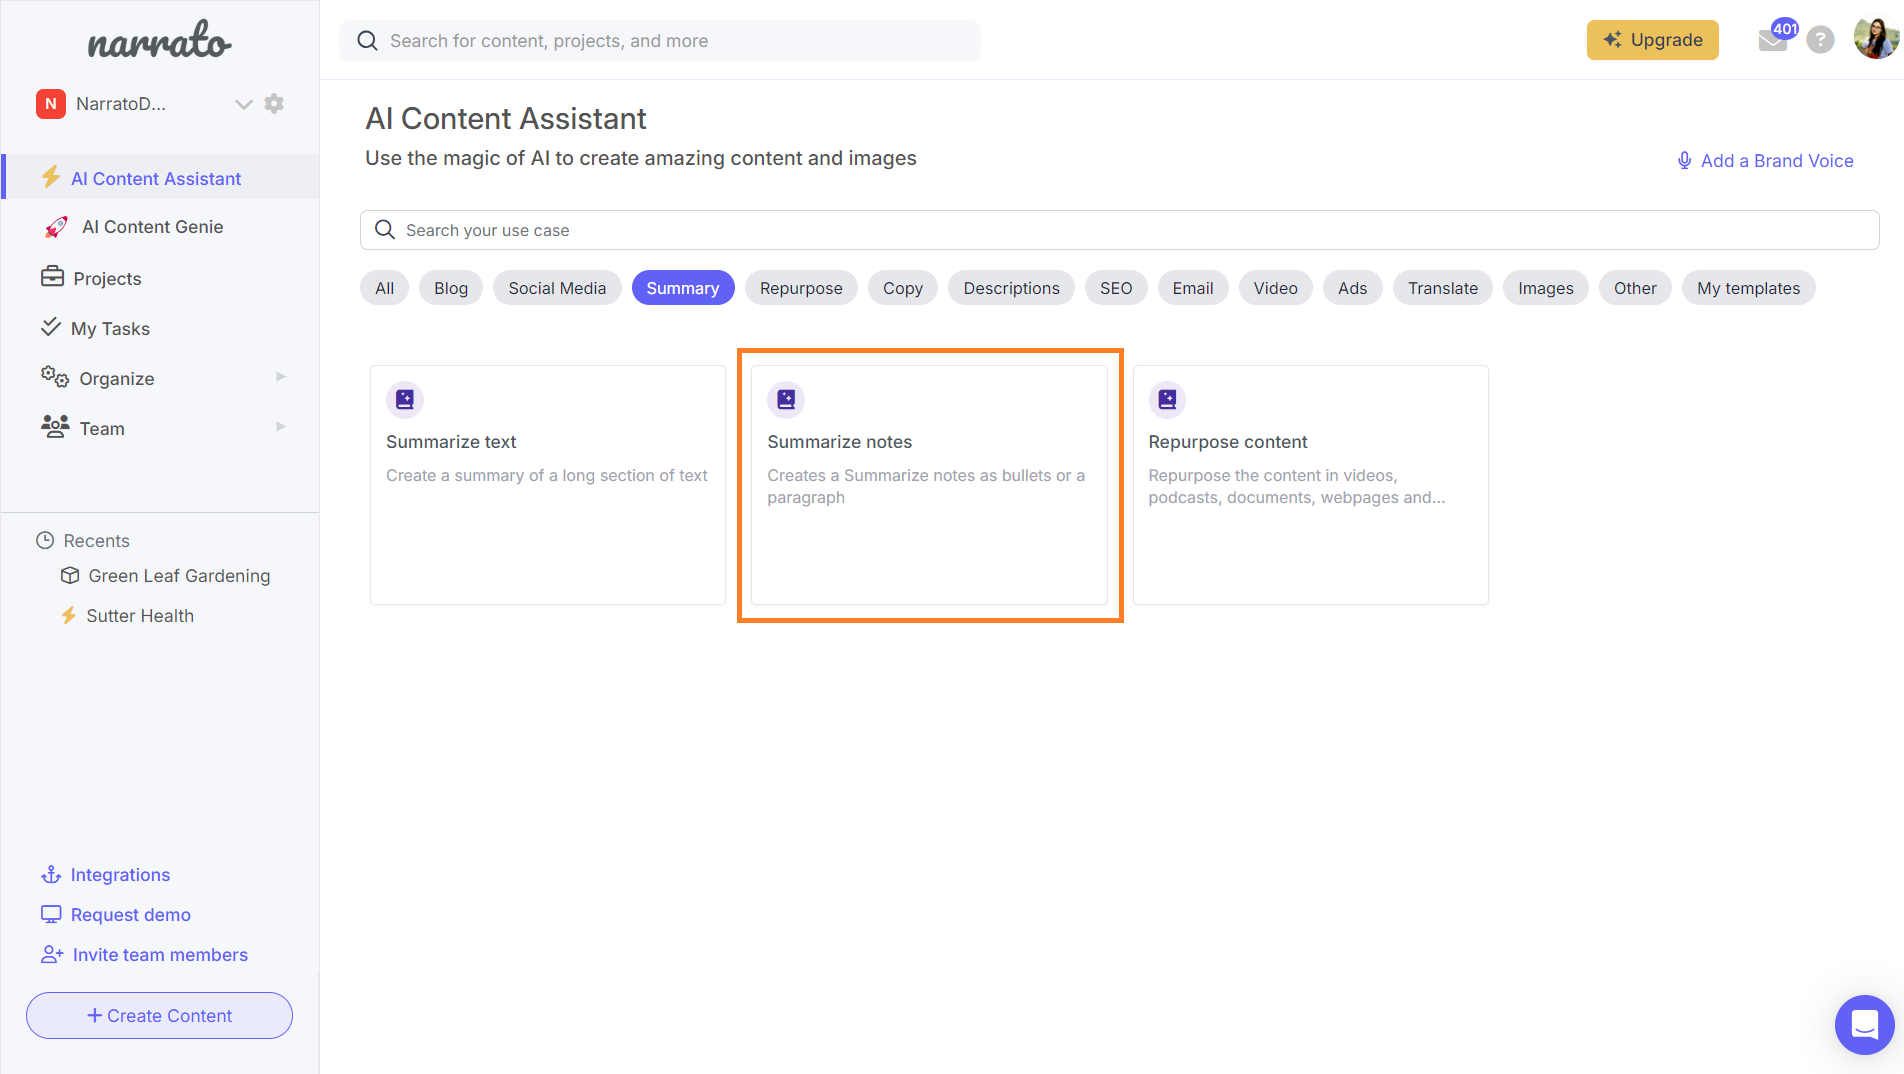
Task: Click the workspace settings gear
Action: tap(275, 103)
